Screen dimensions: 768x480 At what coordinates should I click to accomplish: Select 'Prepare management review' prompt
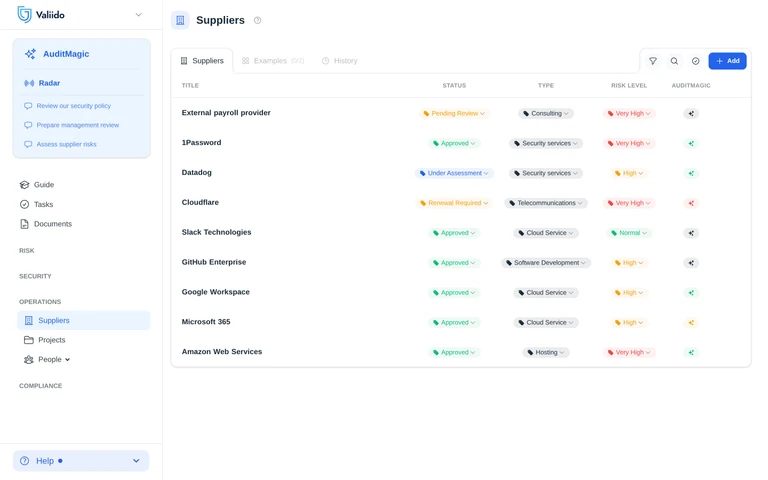(72, 125)
